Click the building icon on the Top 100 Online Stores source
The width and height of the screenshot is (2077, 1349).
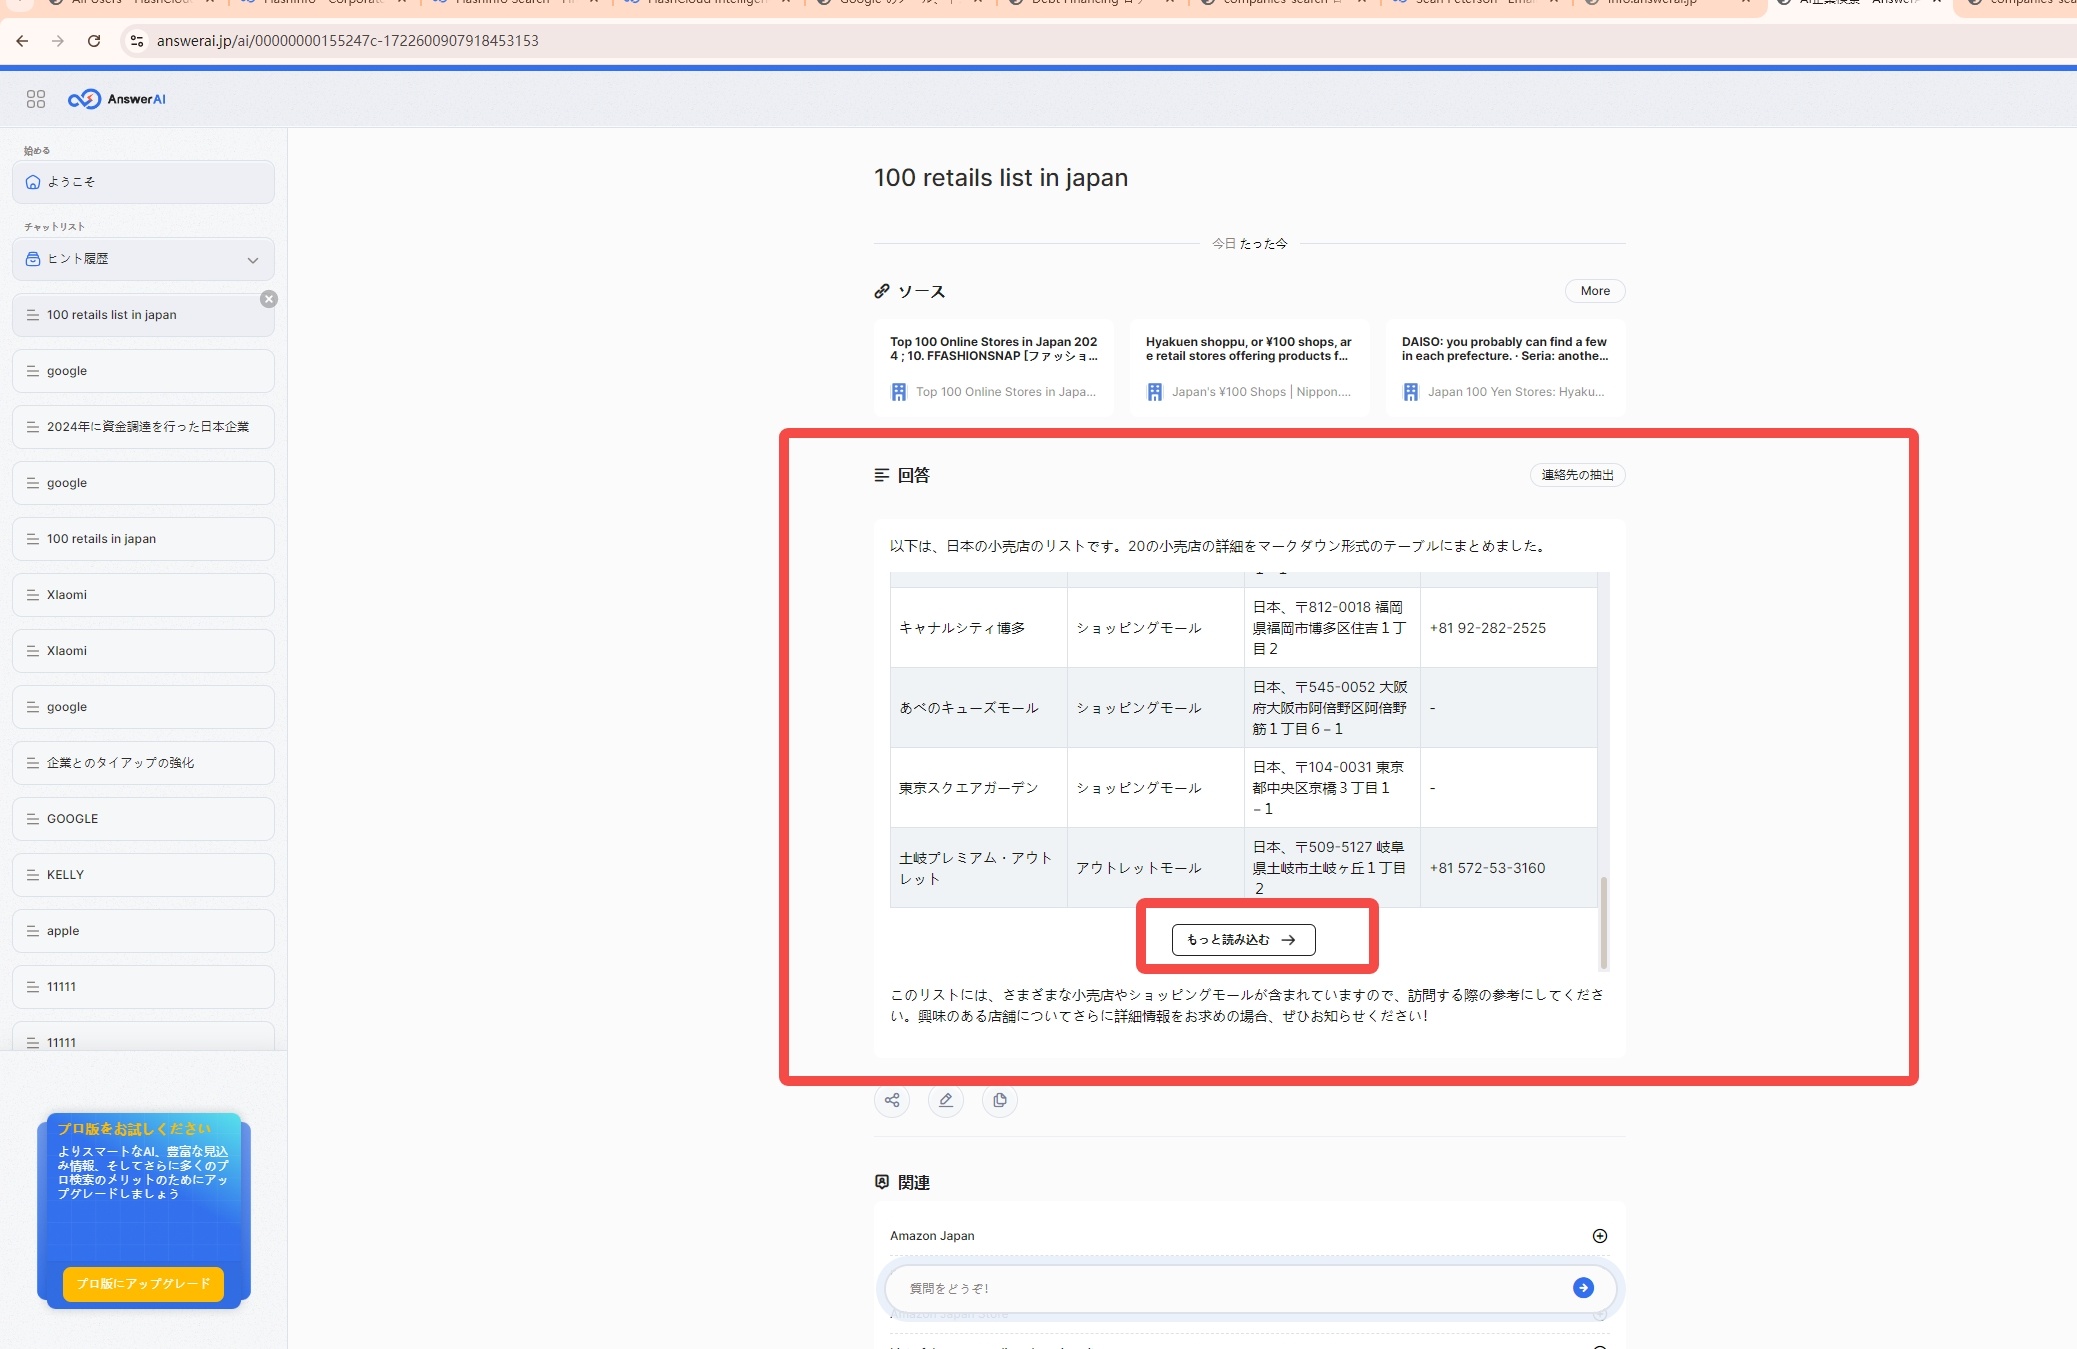click(899, 392)
